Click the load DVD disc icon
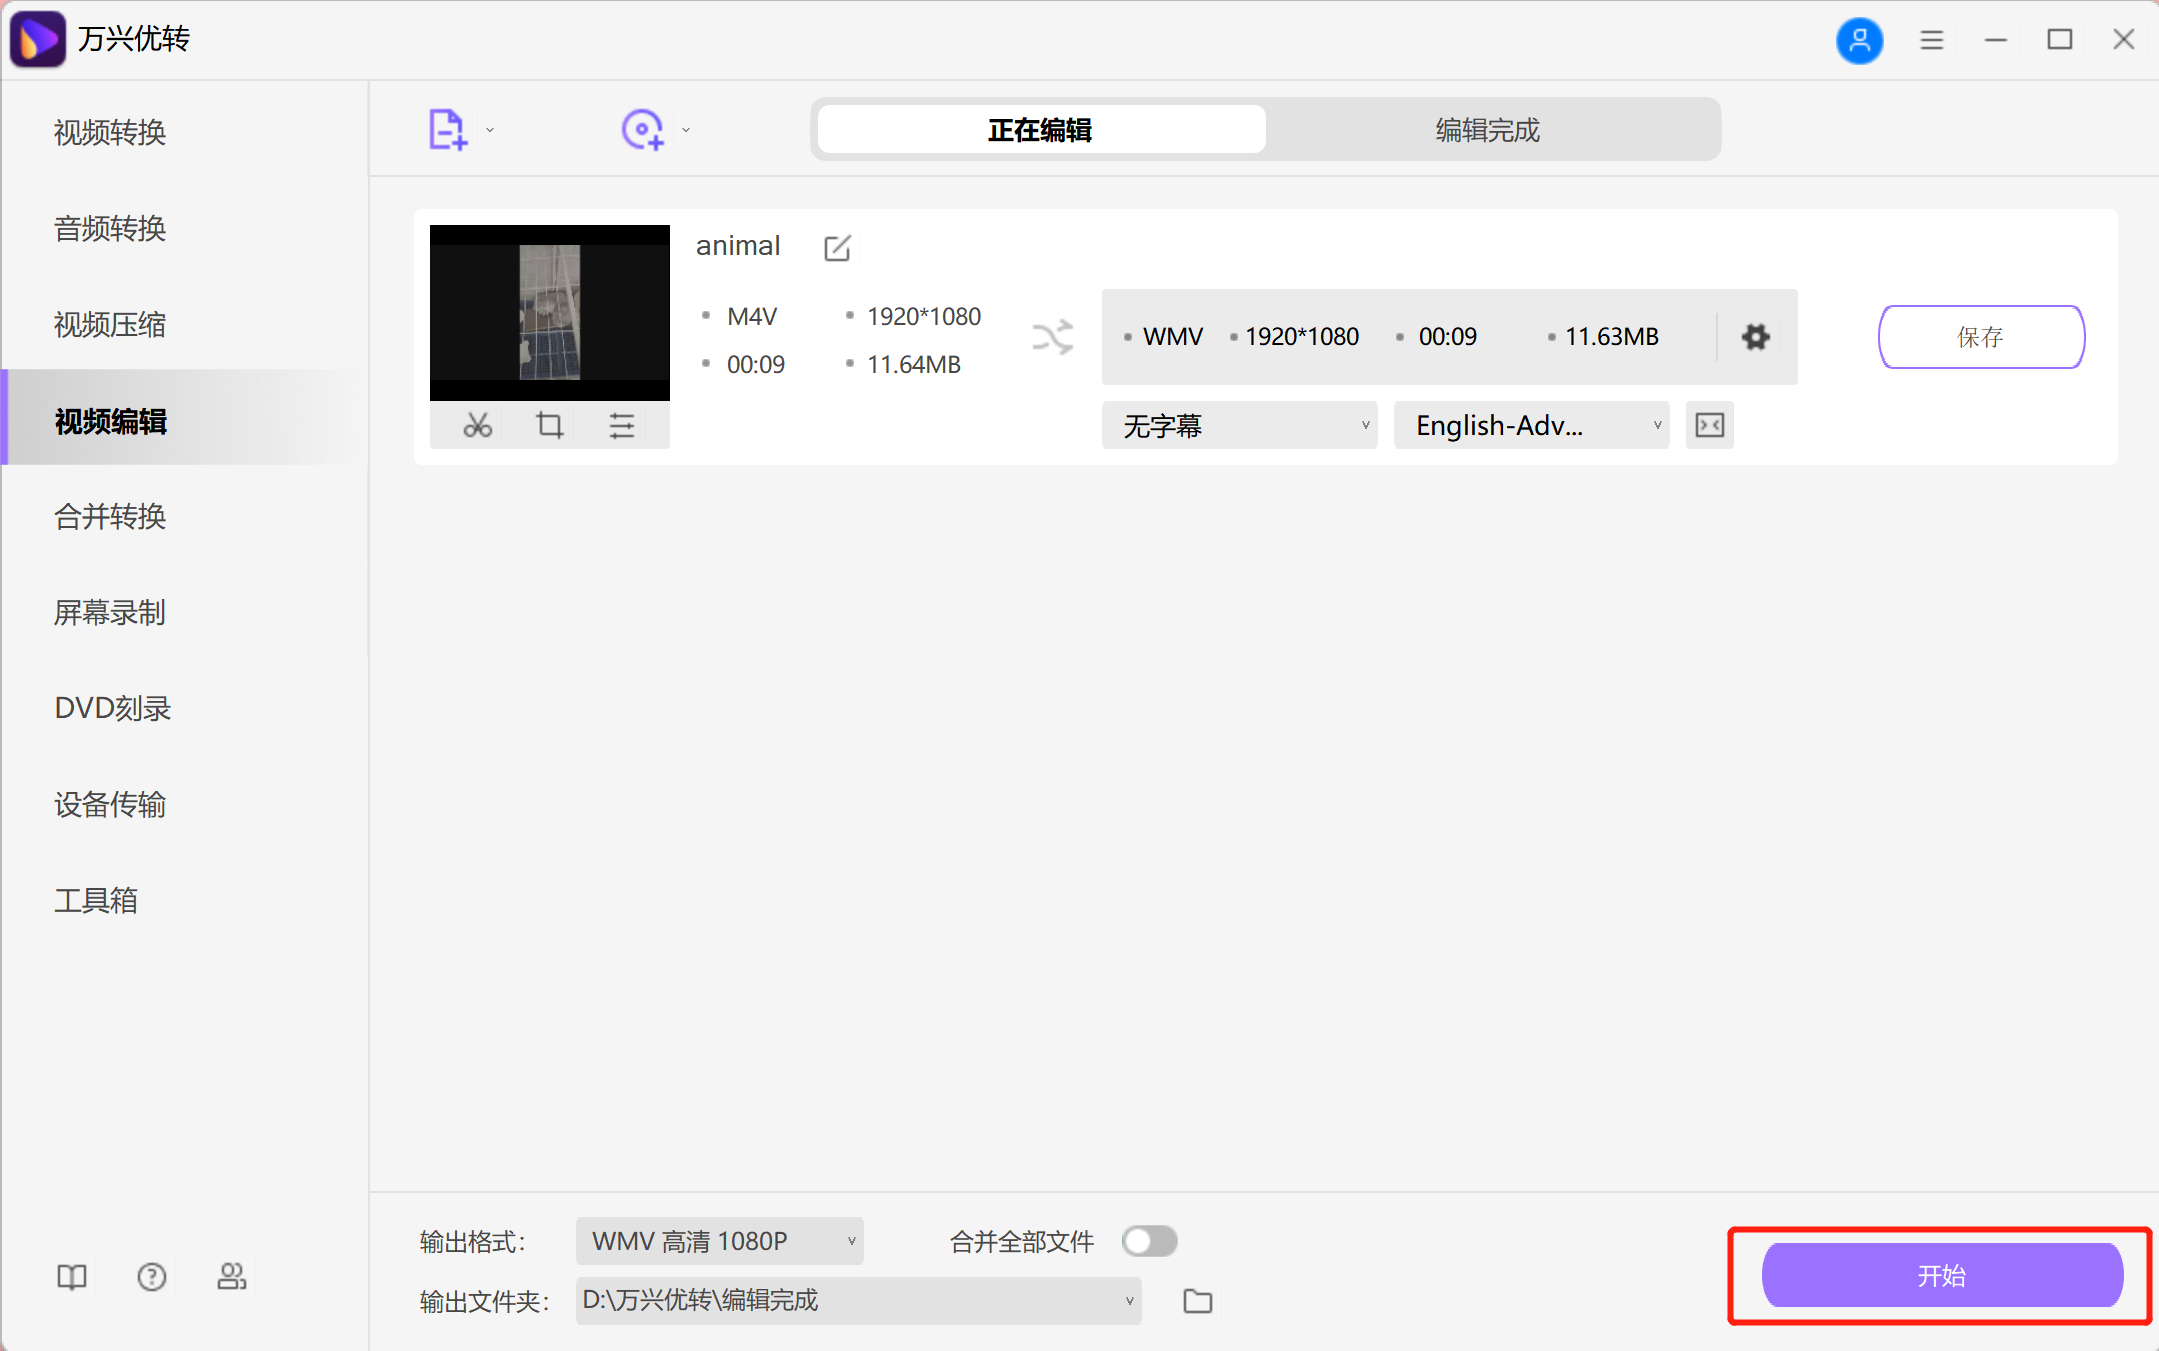The image size is (2159, 1351). click(643, 128)
